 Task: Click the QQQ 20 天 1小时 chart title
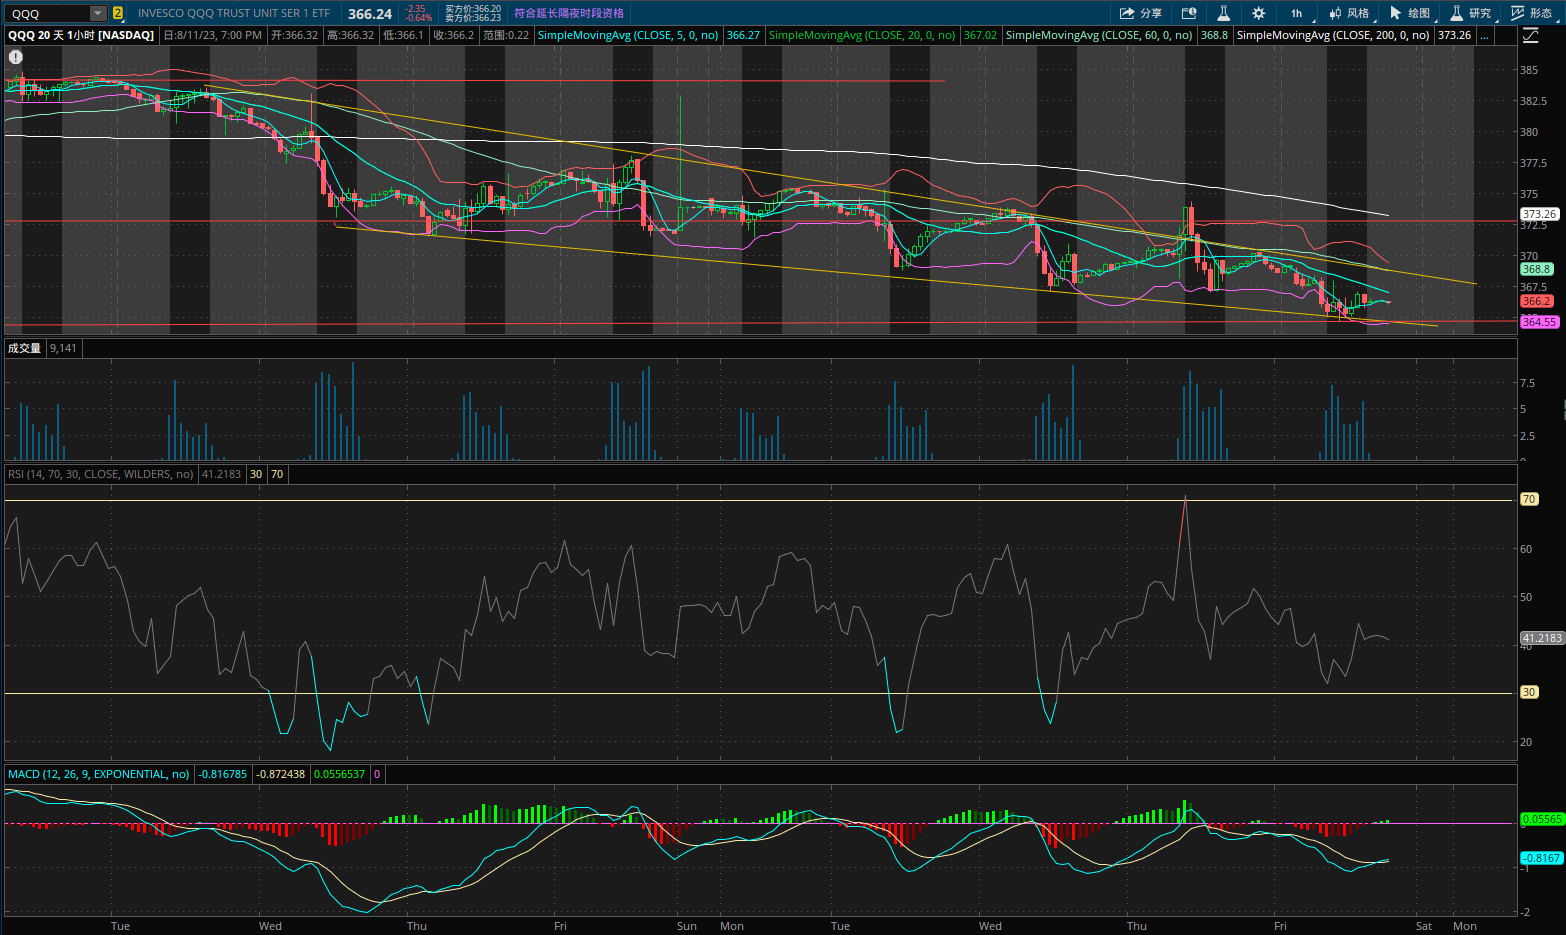point(81,35)
